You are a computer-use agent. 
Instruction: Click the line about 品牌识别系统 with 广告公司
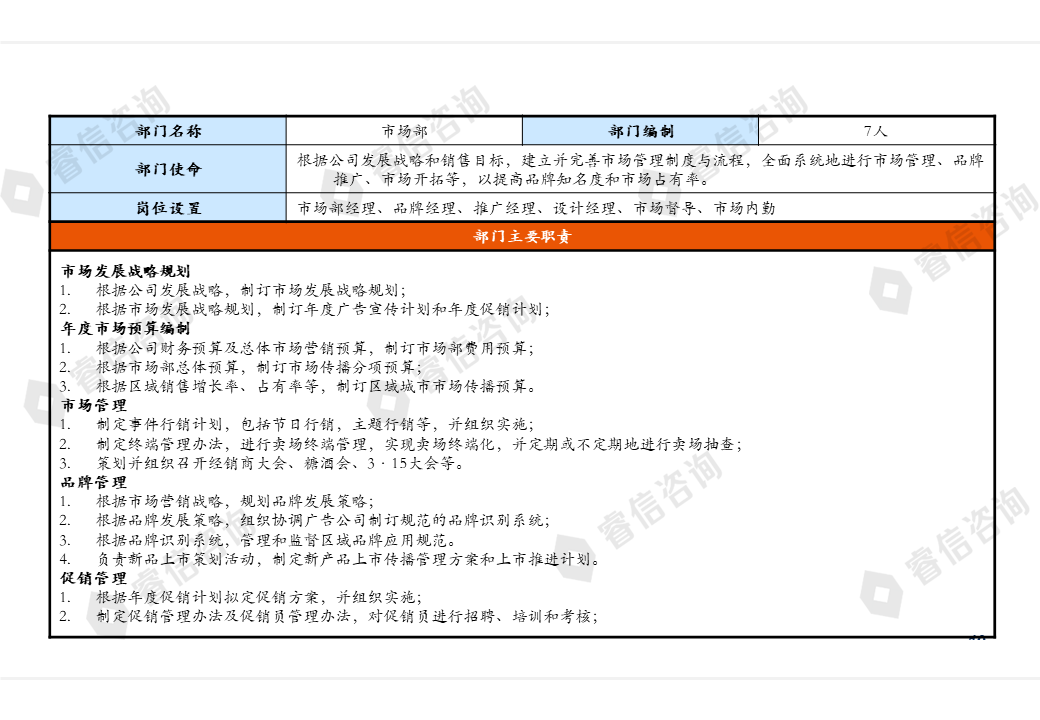click(x=322, y=520)
